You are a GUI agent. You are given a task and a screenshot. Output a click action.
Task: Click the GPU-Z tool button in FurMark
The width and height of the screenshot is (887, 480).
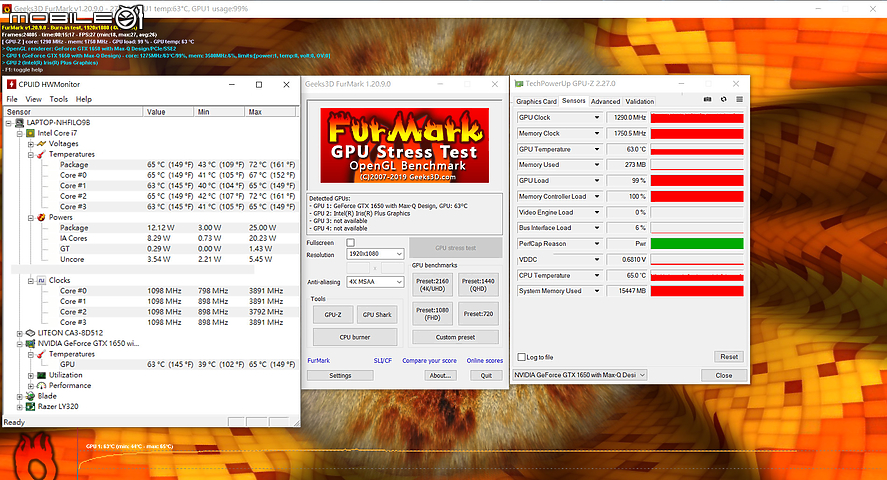tap(333, 315)
